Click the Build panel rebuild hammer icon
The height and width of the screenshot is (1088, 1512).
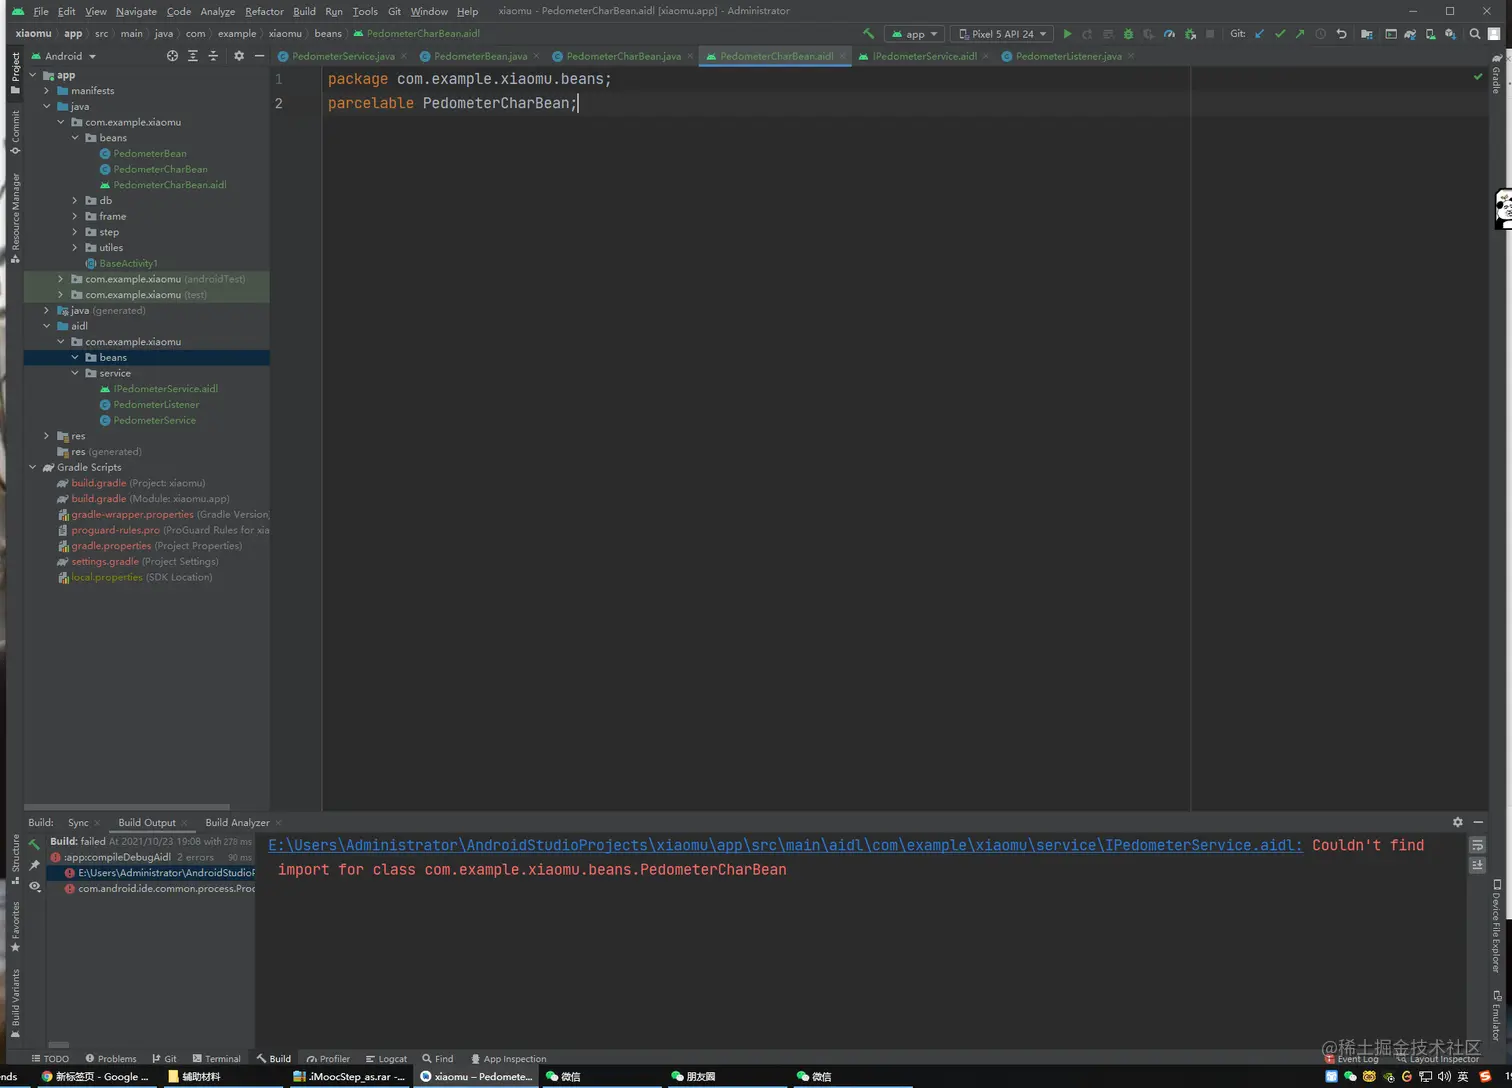(35, 845)
